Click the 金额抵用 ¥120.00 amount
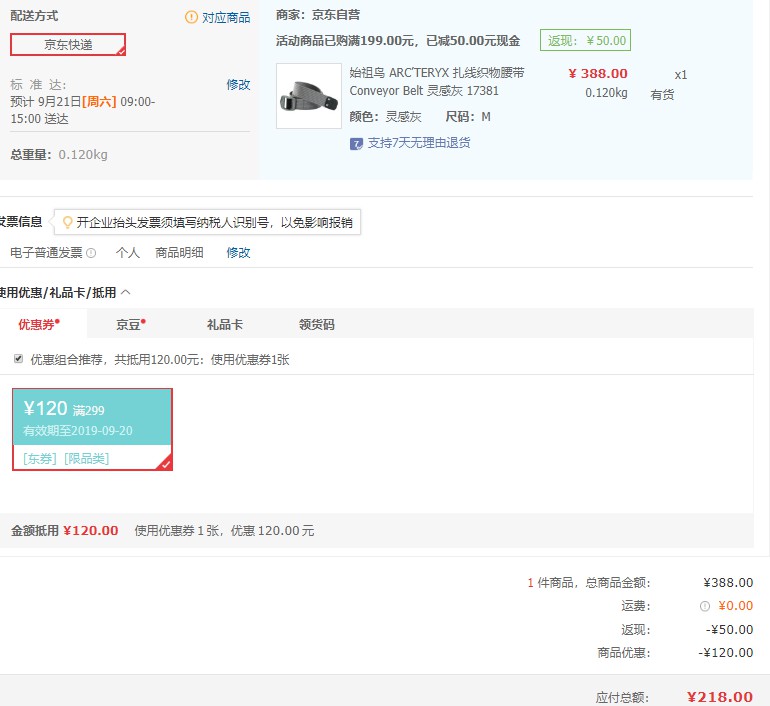Screen dimensions: 770x706 [91, 531]
